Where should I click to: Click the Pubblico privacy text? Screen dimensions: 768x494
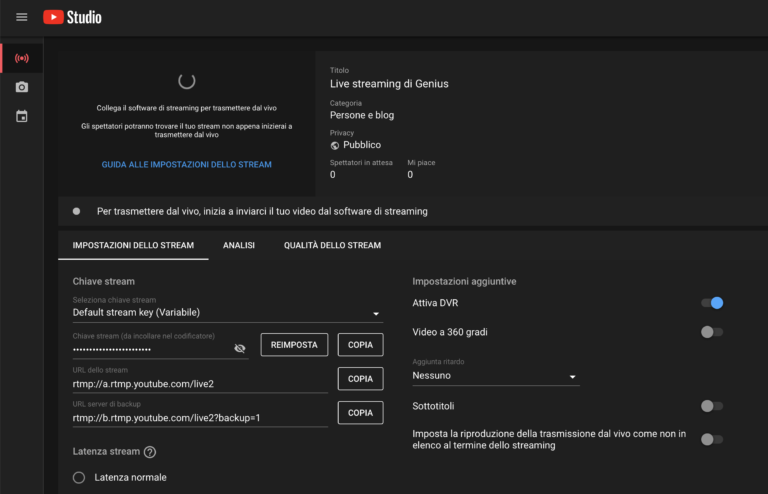click(362, 145)
